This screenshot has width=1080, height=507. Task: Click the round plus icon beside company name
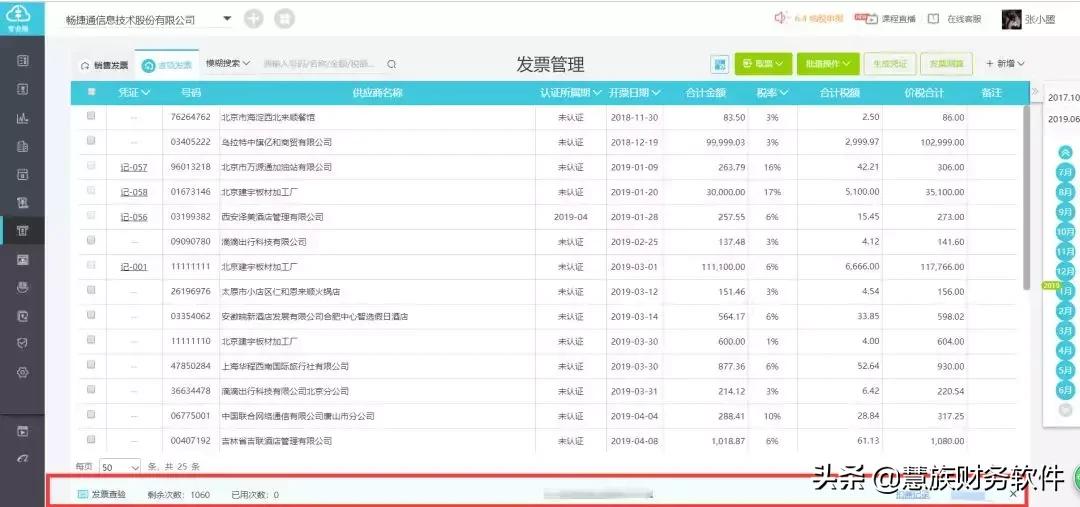pyautogui.click(x=253, y=19)
